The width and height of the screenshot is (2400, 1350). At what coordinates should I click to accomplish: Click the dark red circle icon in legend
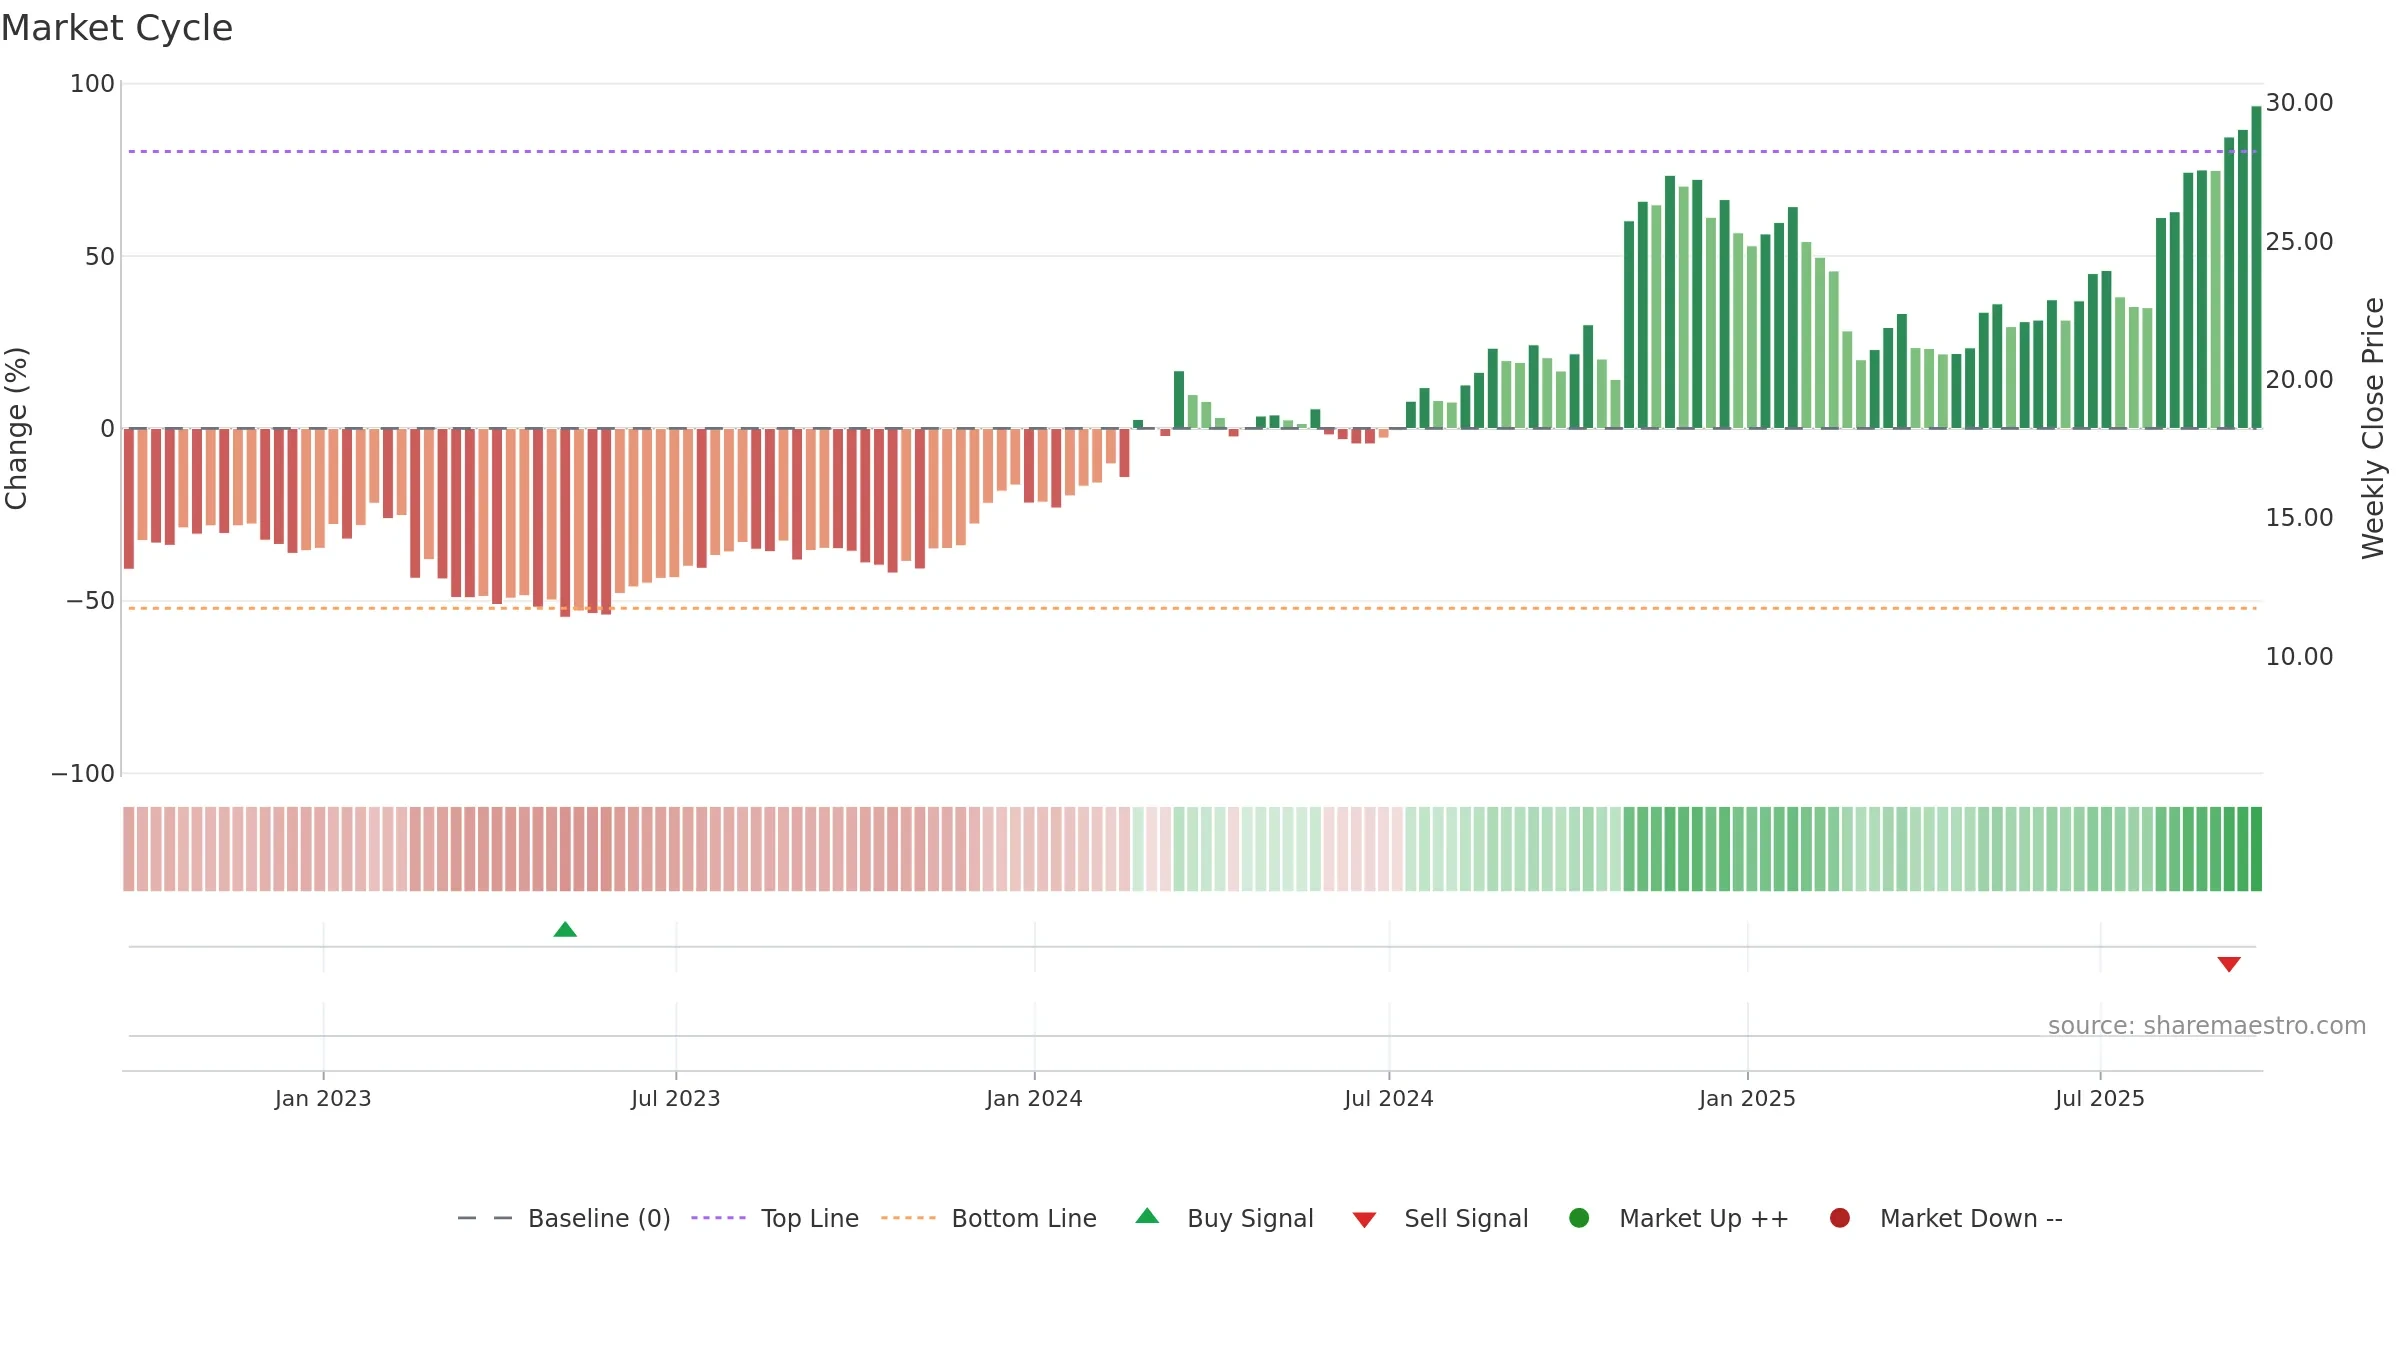point(1839,1218)
